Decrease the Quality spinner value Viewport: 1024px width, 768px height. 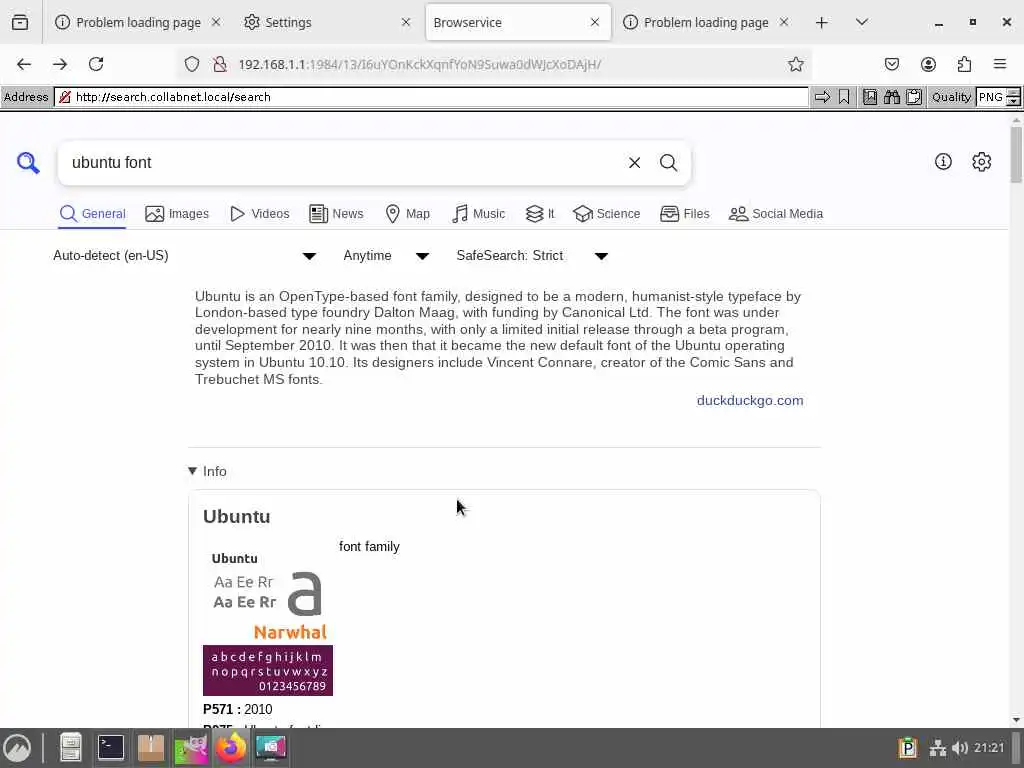coord(1014,102)
